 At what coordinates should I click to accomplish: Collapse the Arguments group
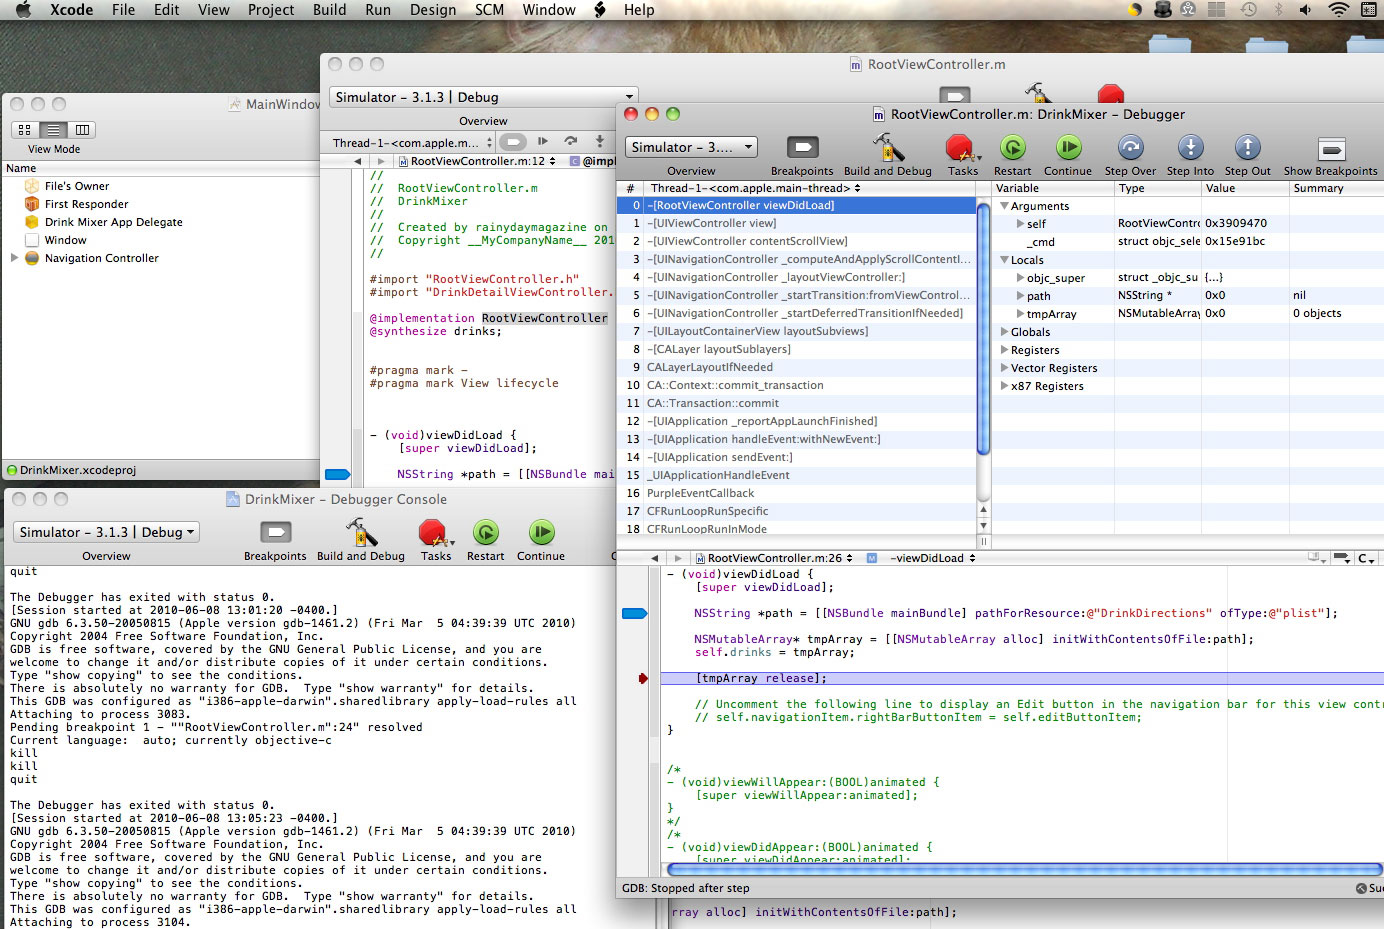click(x=1004, y=206)
